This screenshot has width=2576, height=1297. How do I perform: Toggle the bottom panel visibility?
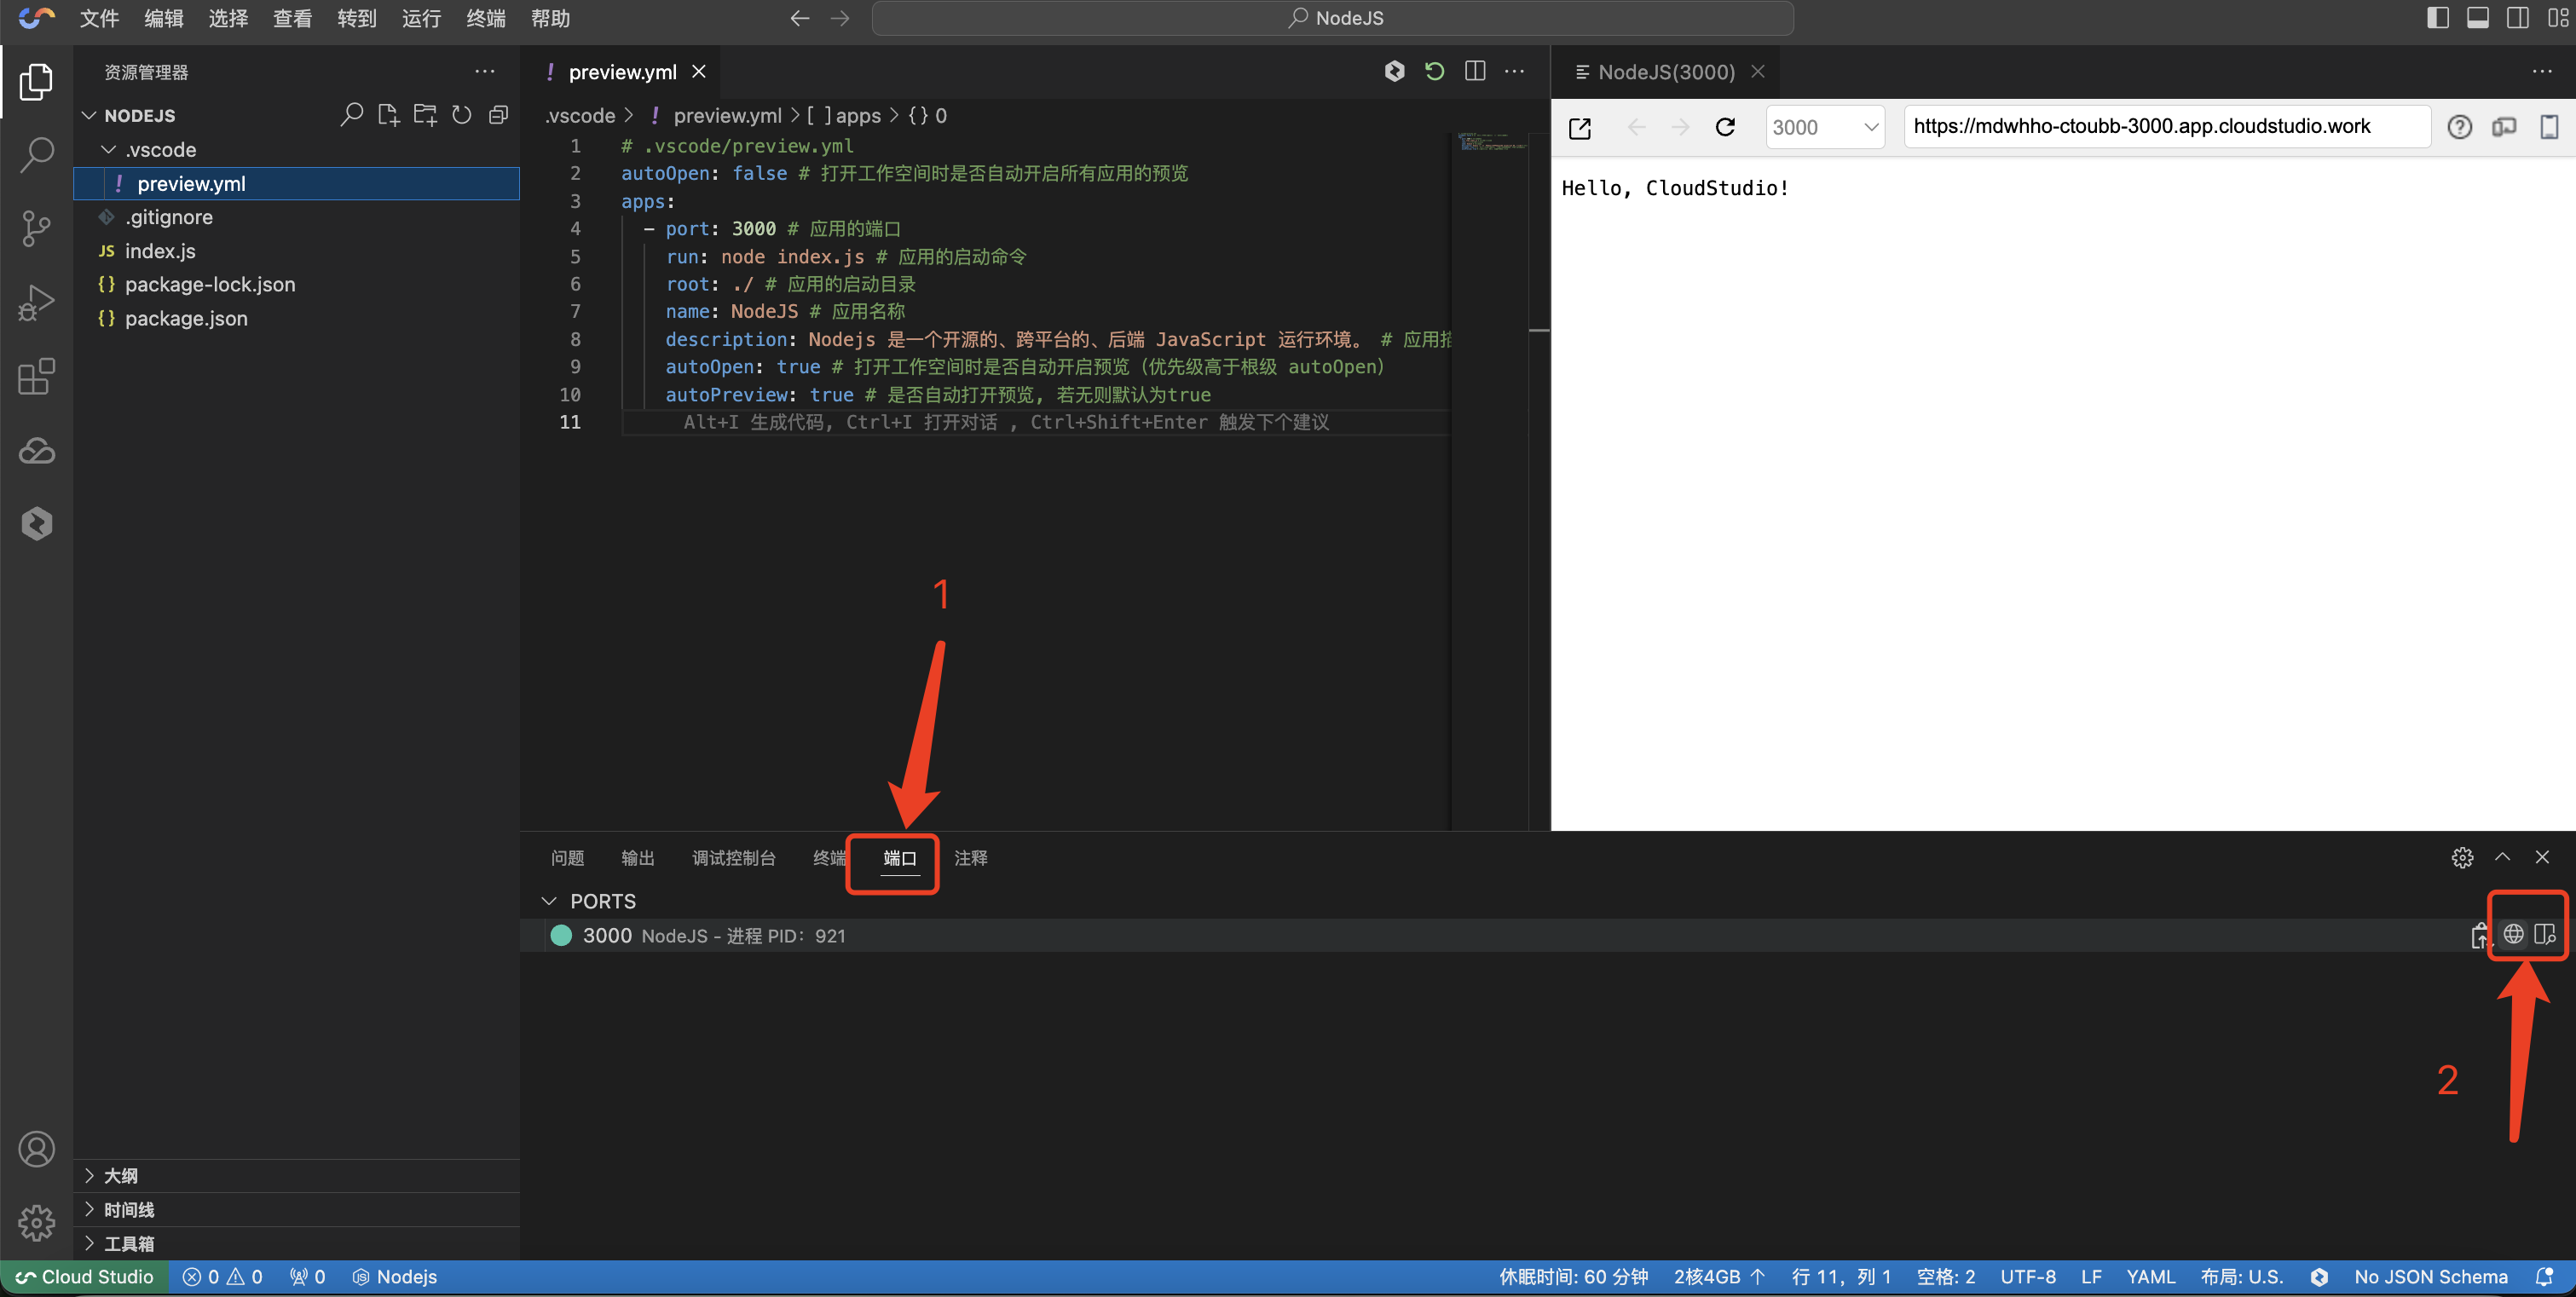click(2478, 18)
